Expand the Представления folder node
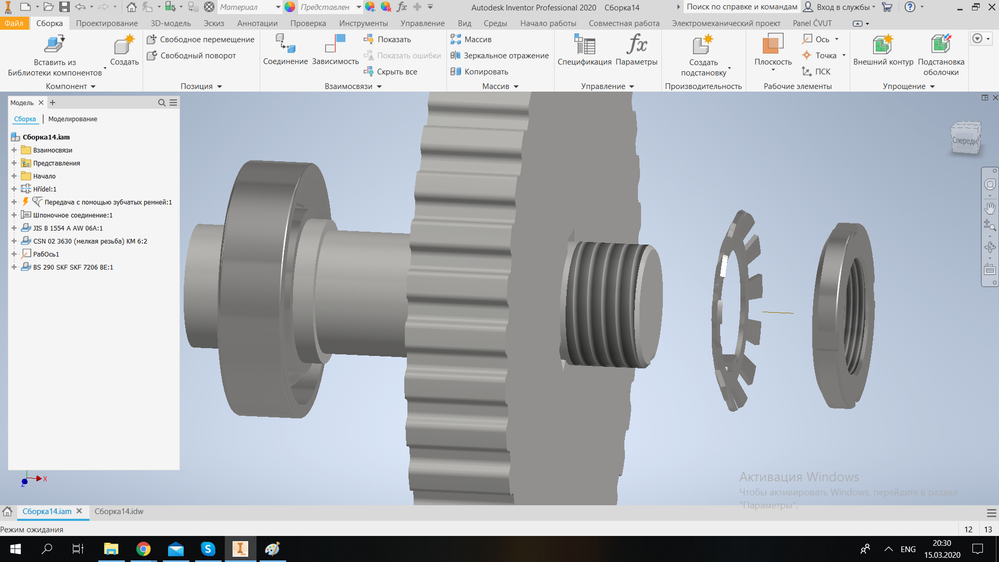Screen dimensions: 999x562 click(x=14, y=163)
